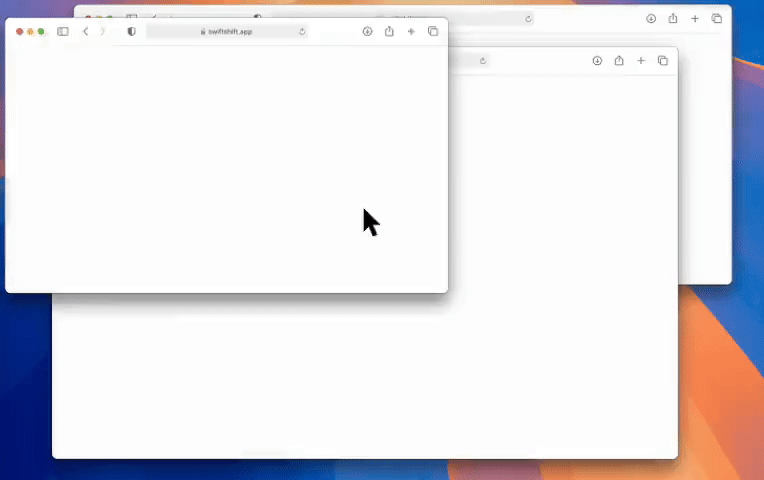The width and height of the screenshot is (764, 480).
Task: Close the swiftshift.app window
Action: [19, 32]
